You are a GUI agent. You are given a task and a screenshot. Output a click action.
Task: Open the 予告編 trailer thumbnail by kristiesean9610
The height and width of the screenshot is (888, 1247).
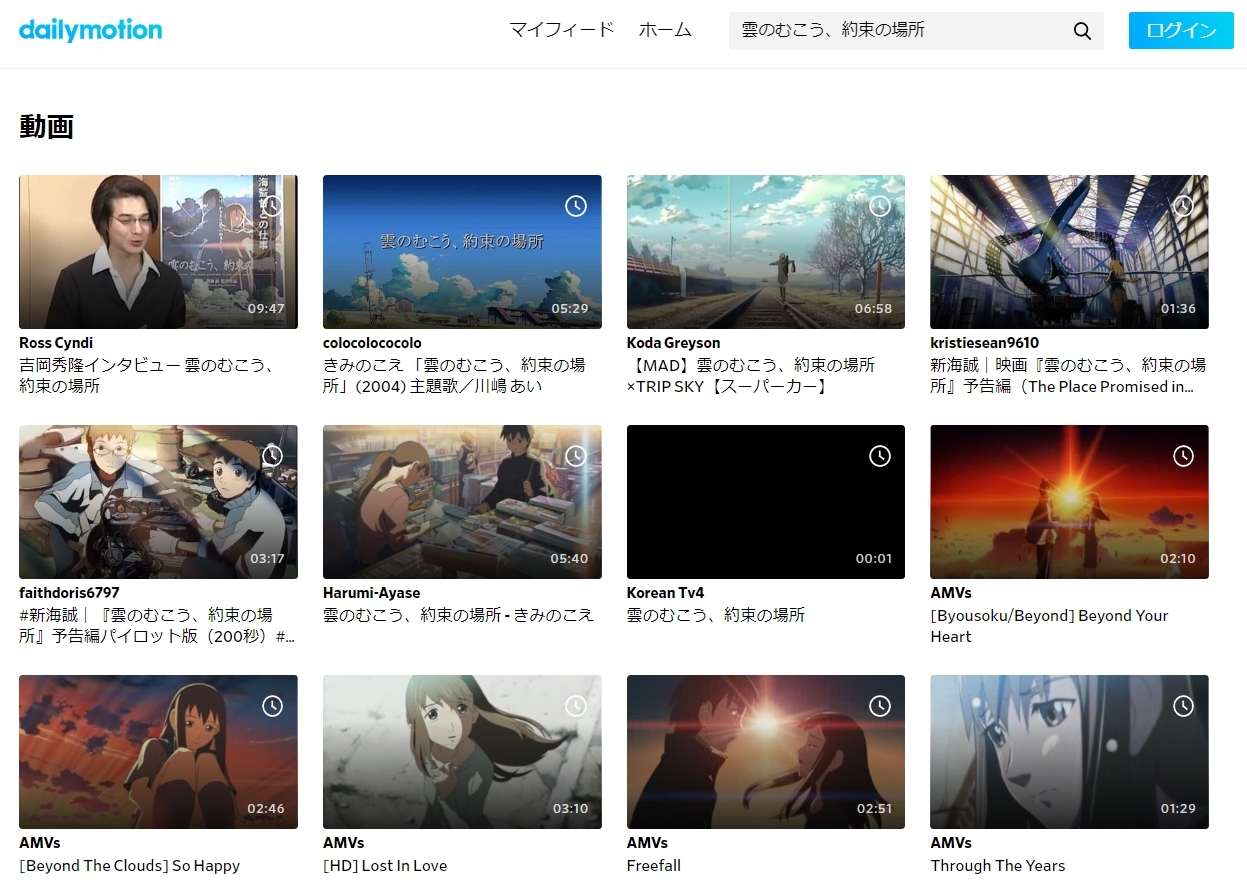click(1069, 252)
